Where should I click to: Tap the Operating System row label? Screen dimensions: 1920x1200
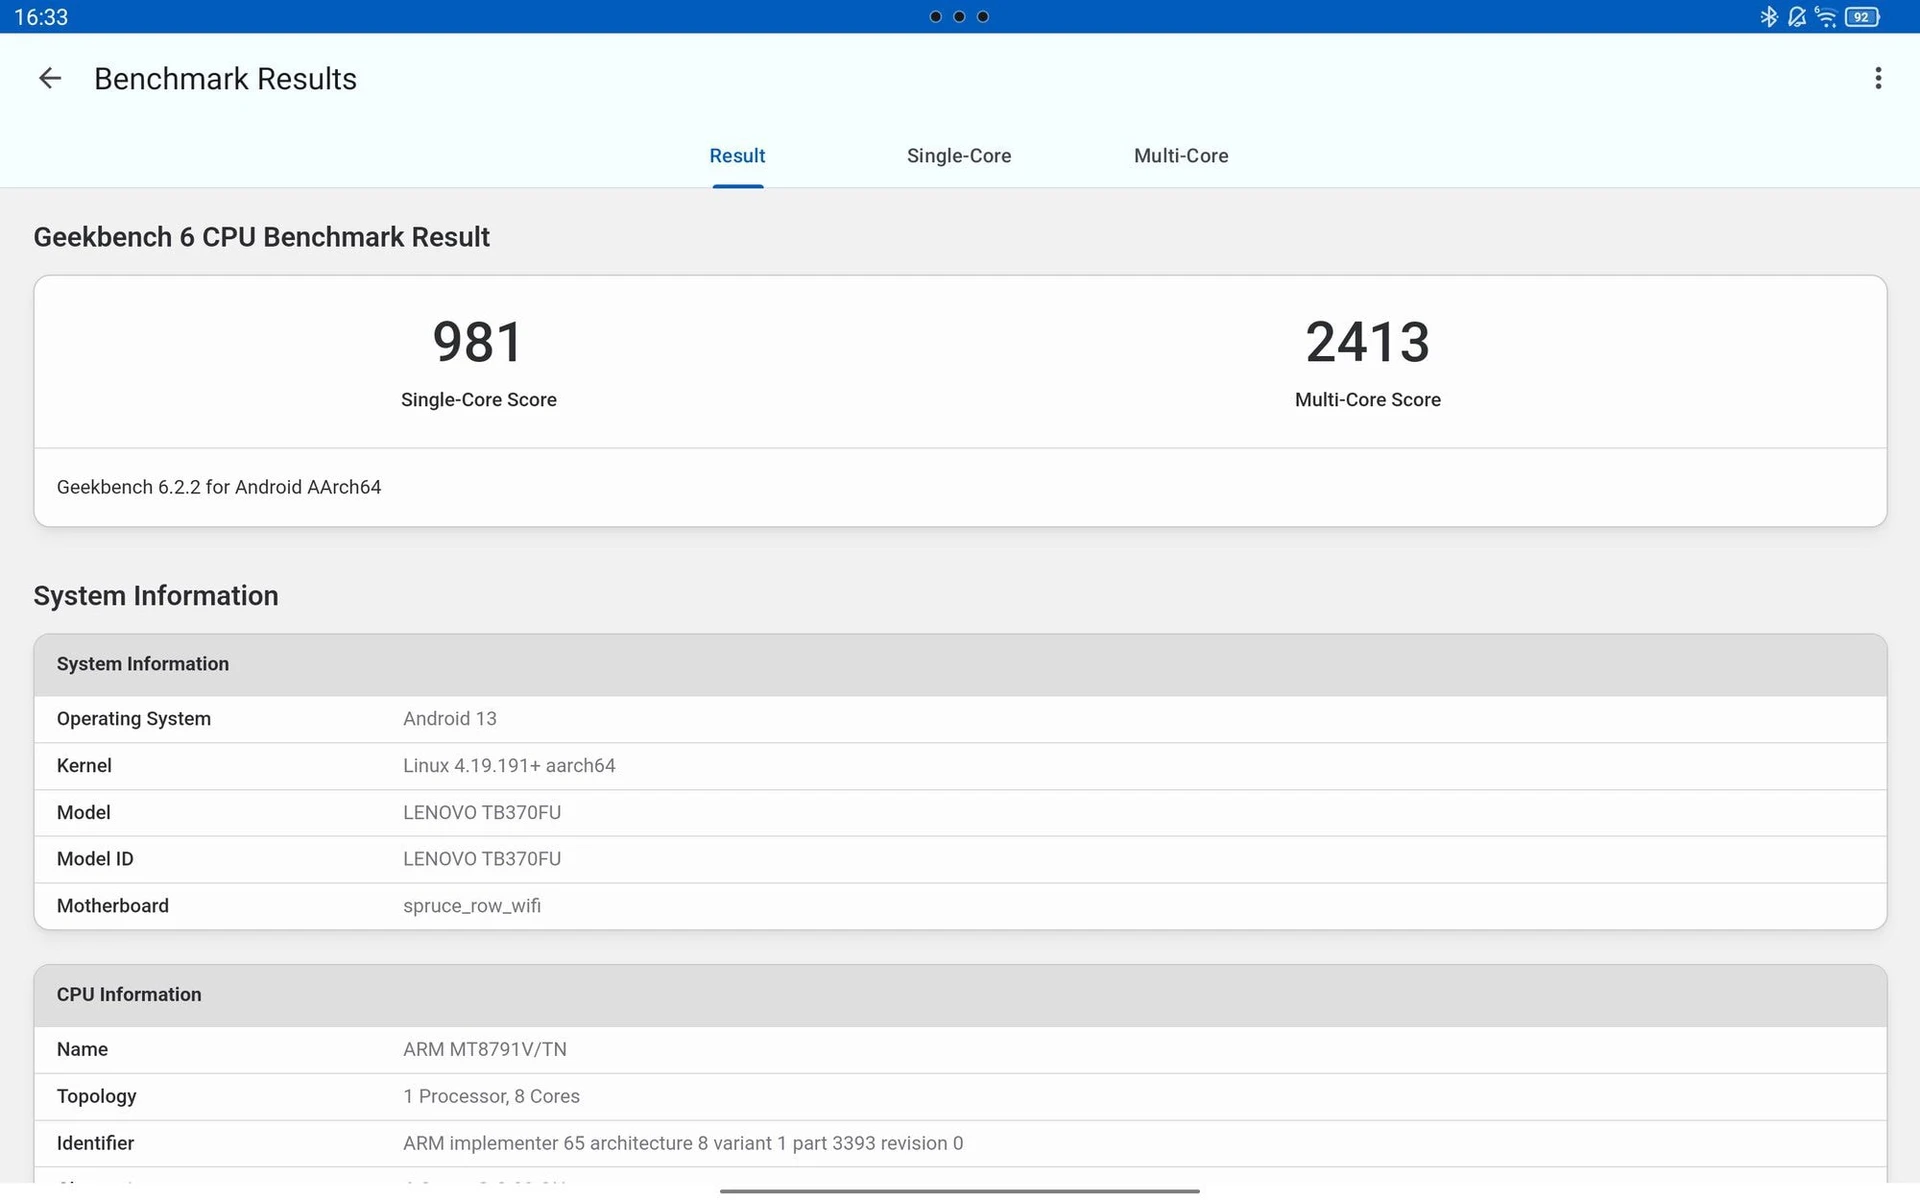point(134,719)
